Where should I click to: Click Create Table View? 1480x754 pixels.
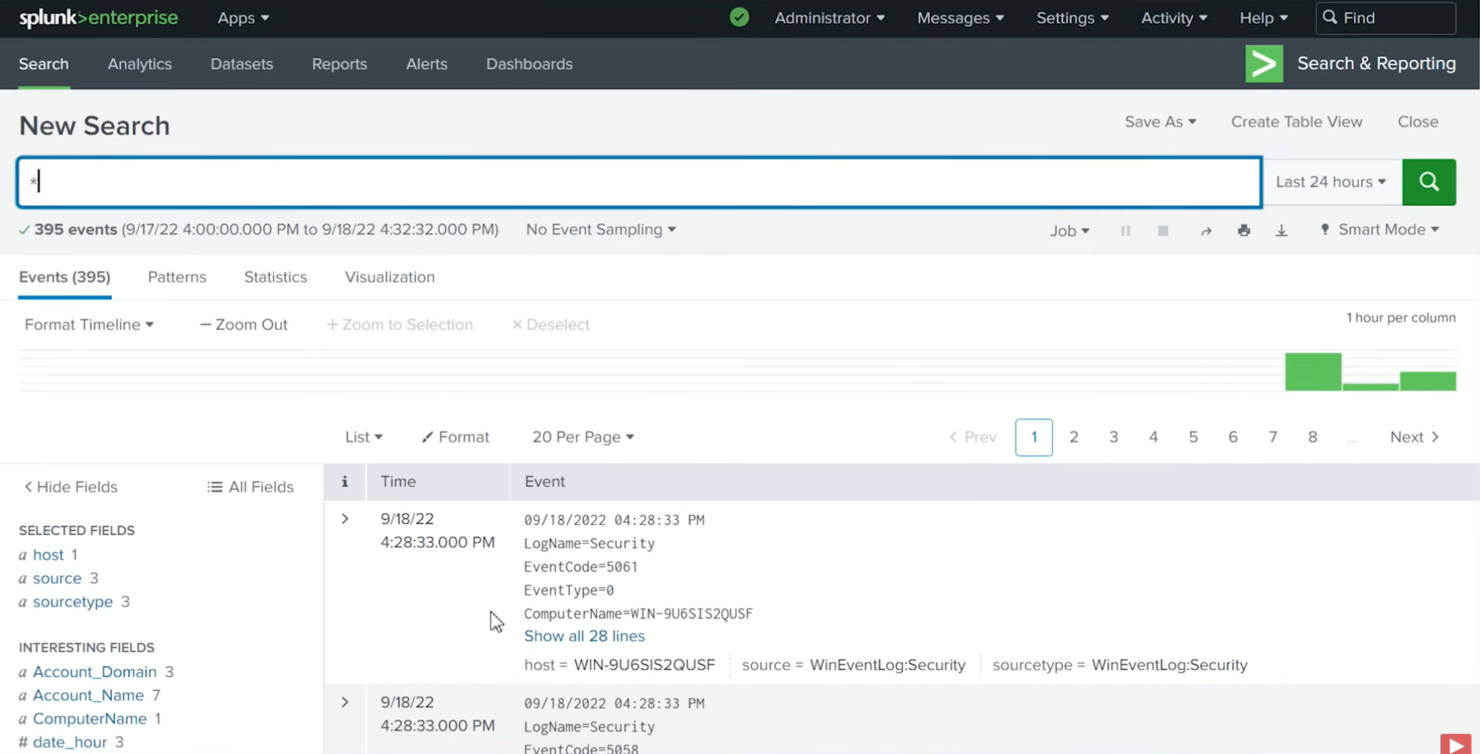coord(1296,122)
